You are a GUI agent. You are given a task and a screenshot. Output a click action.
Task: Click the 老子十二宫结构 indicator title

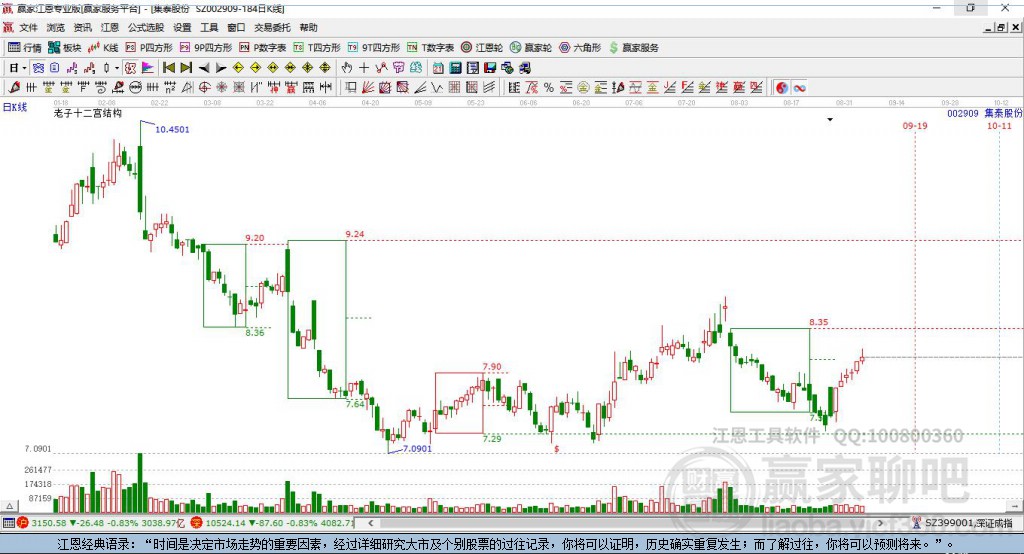pyautogui.click(x=88, y=114)
